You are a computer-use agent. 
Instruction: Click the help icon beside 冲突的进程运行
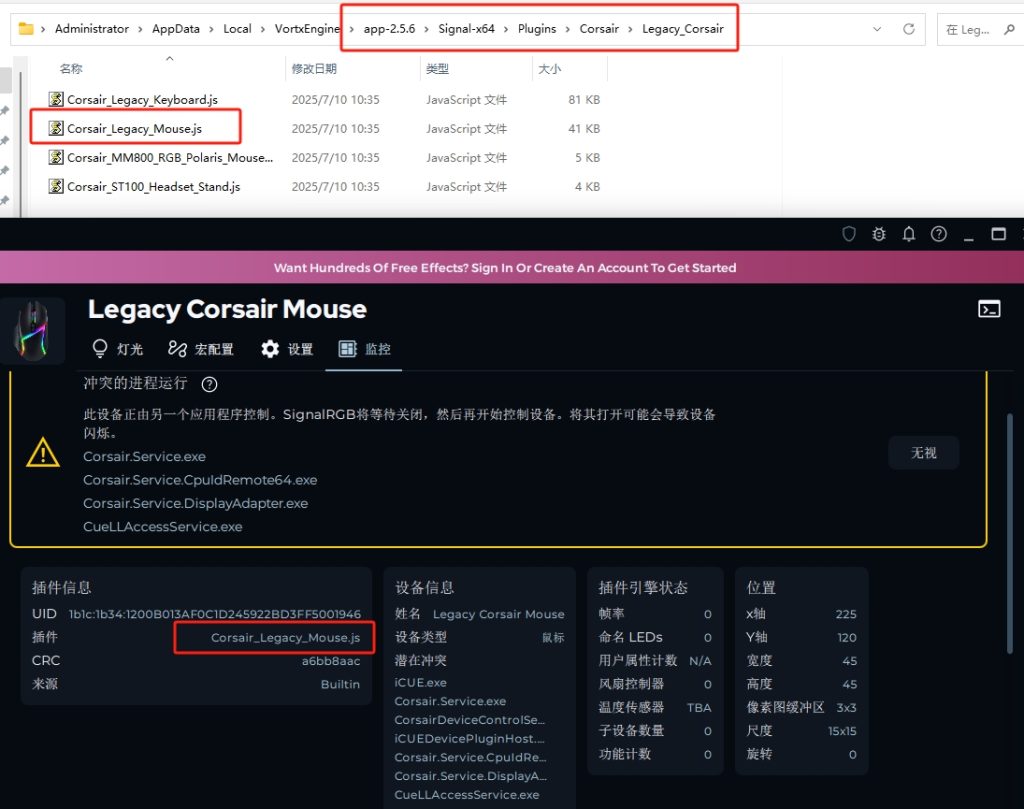[209, 384]
